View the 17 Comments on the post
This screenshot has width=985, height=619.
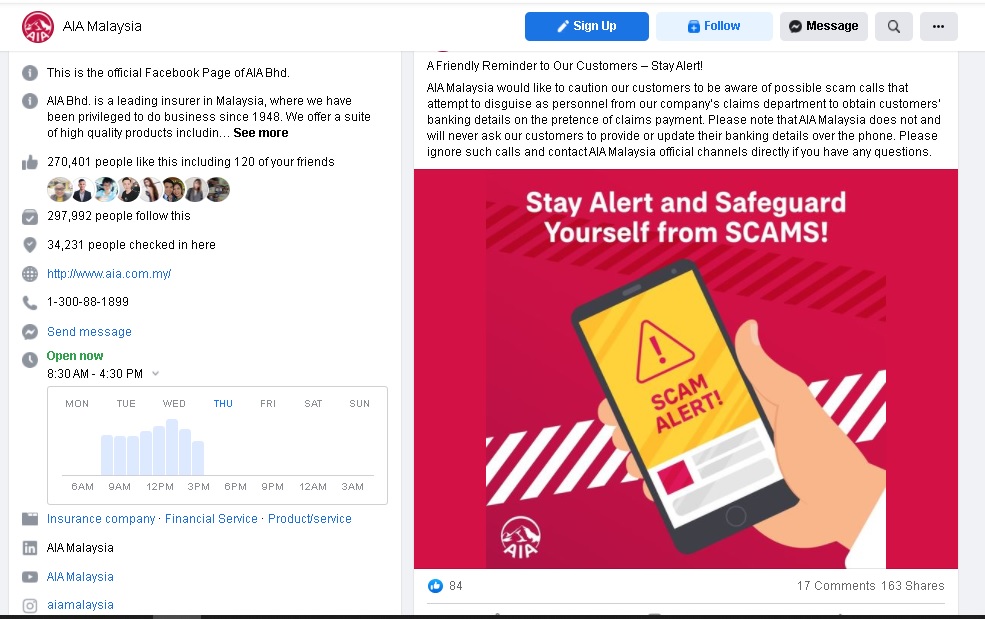pyautogui.click(x=836, y=586)
